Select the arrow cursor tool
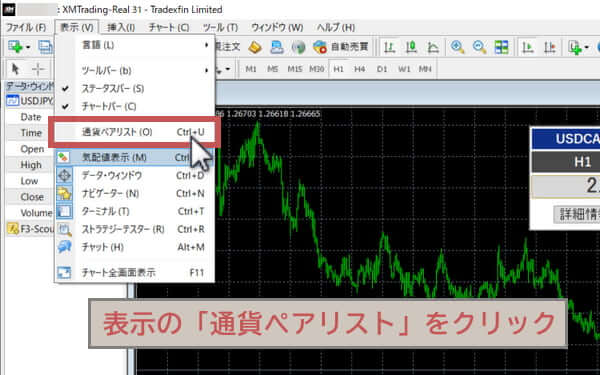The width and height of the screenshot is (600, 375). pyautogui.click(x=16, y=69)
